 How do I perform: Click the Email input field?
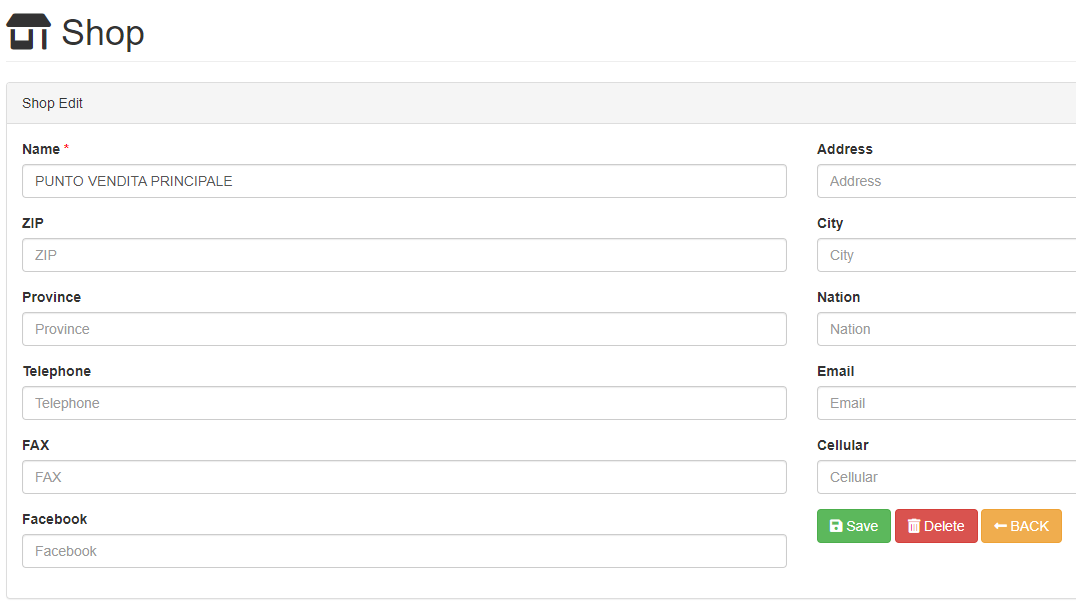pyautogui.click(x=946, y=403)
